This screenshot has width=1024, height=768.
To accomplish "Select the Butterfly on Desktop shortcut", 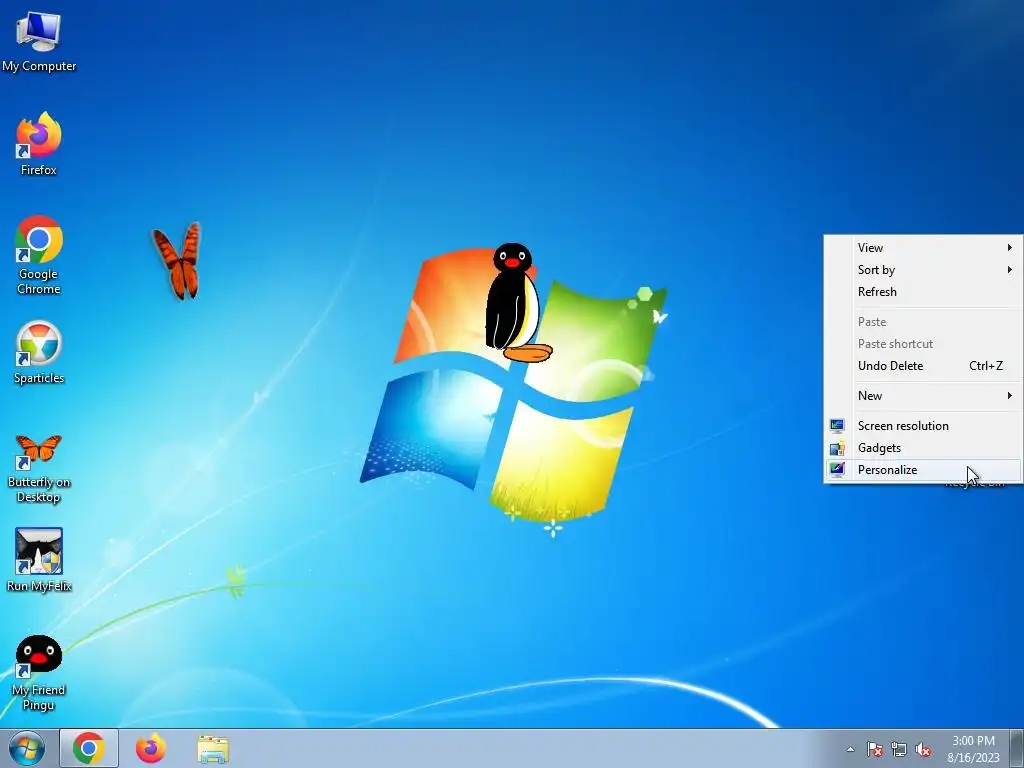I will point(39,469).
